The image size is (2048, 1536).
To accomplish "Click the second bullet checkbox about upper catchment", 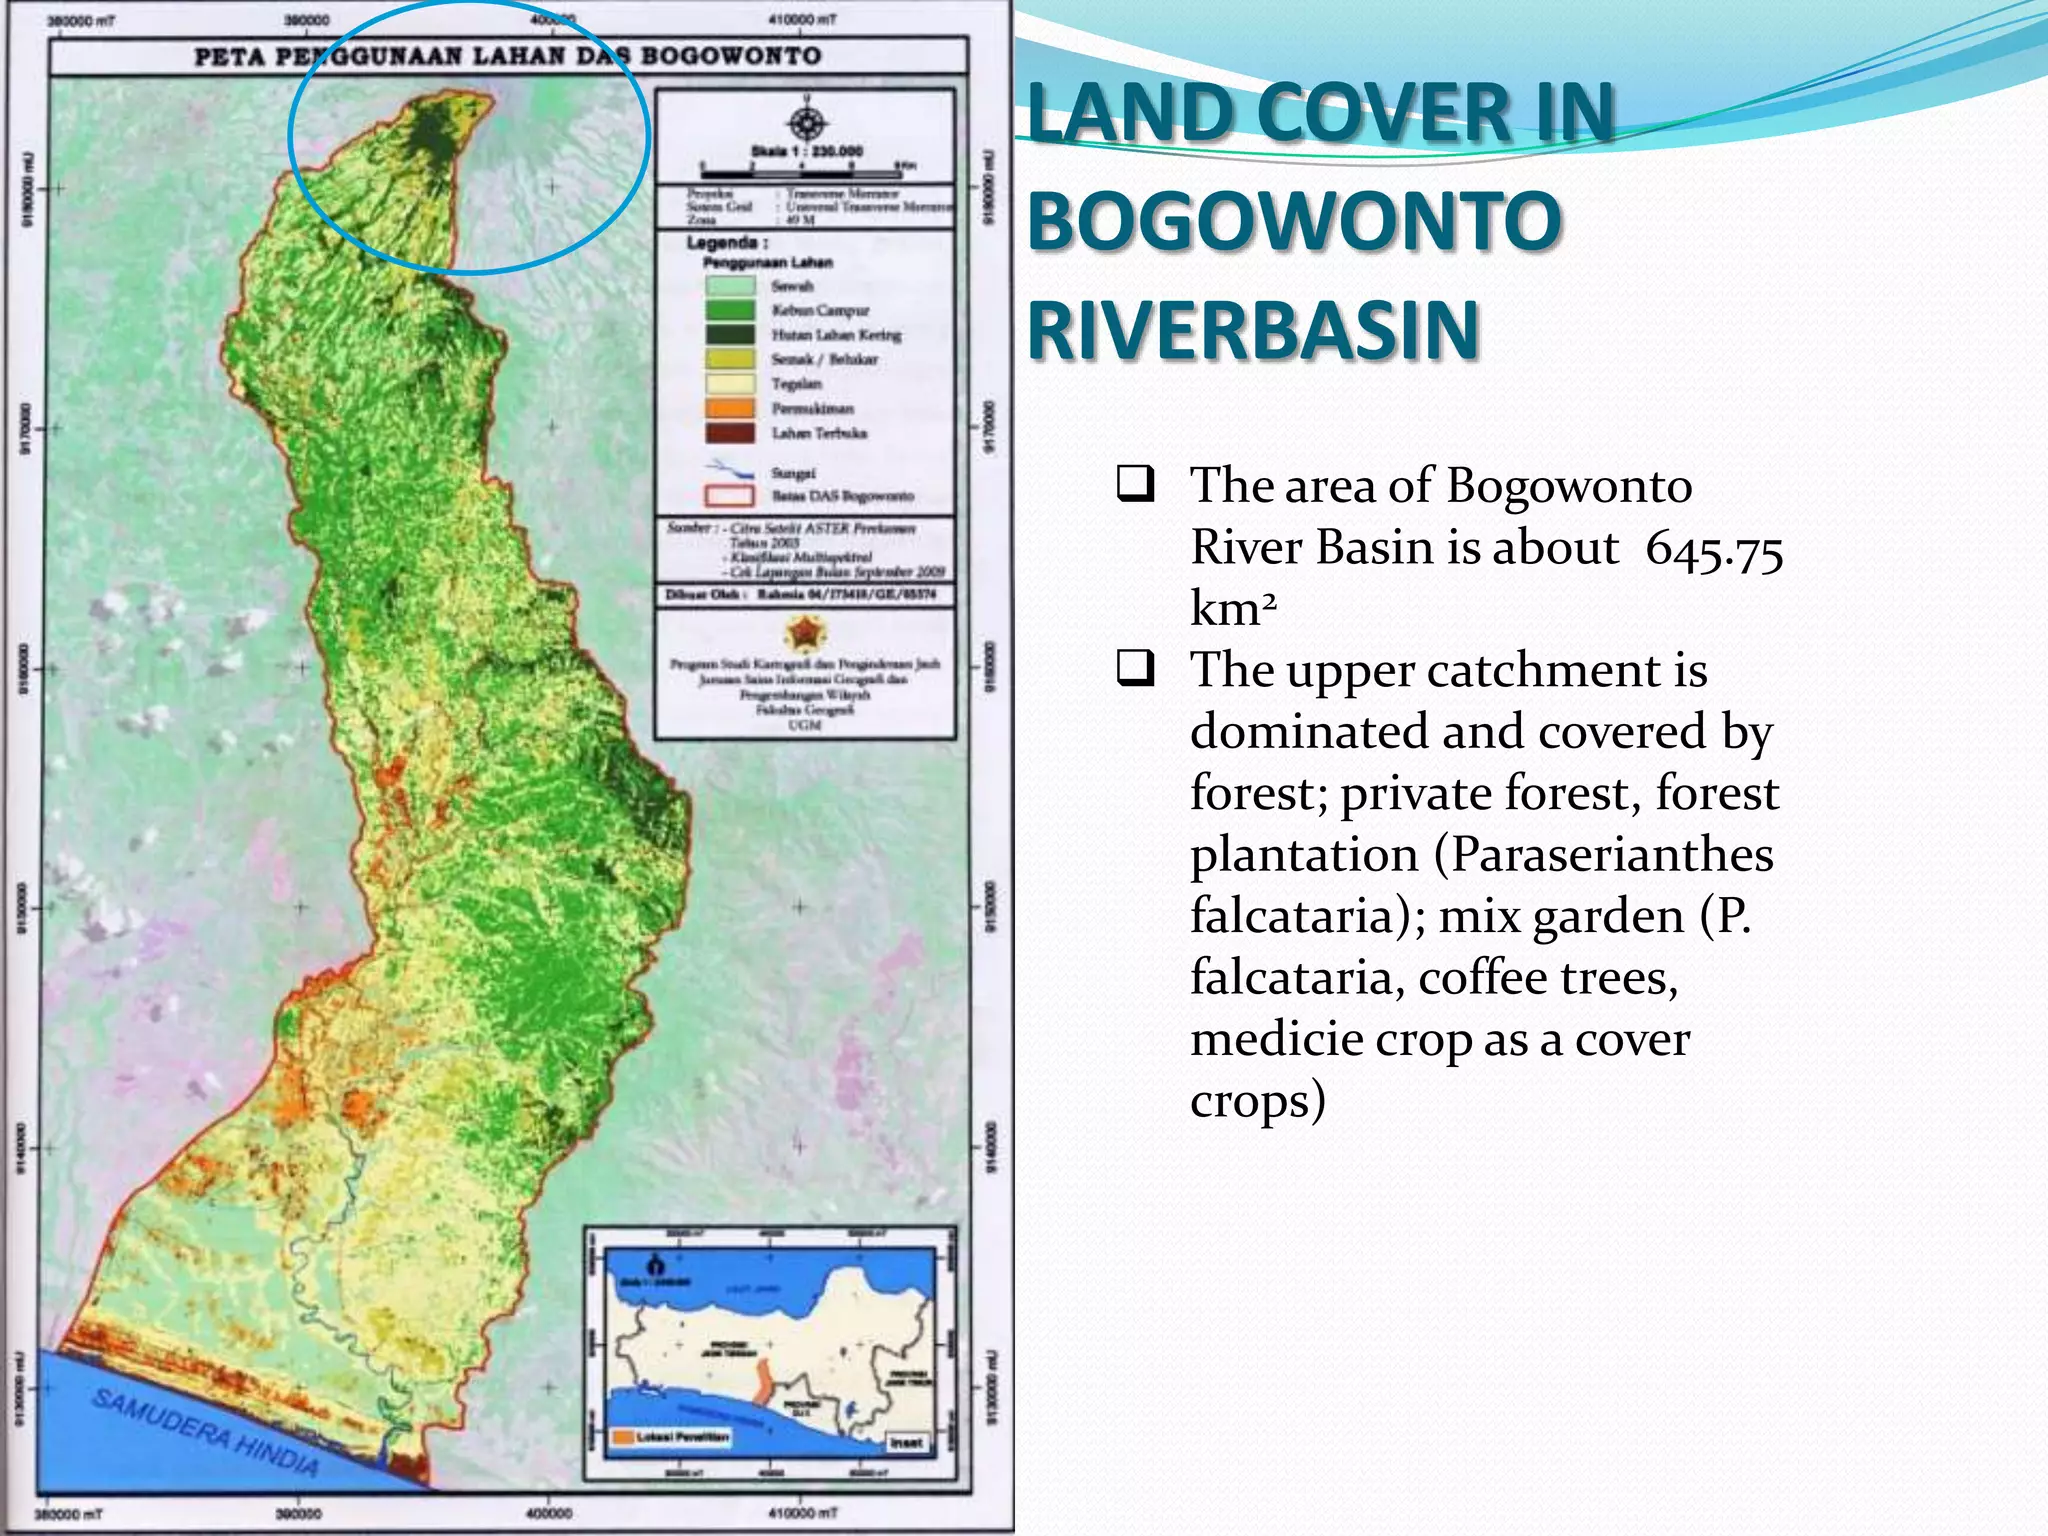I will click(x=1136, y=667).
